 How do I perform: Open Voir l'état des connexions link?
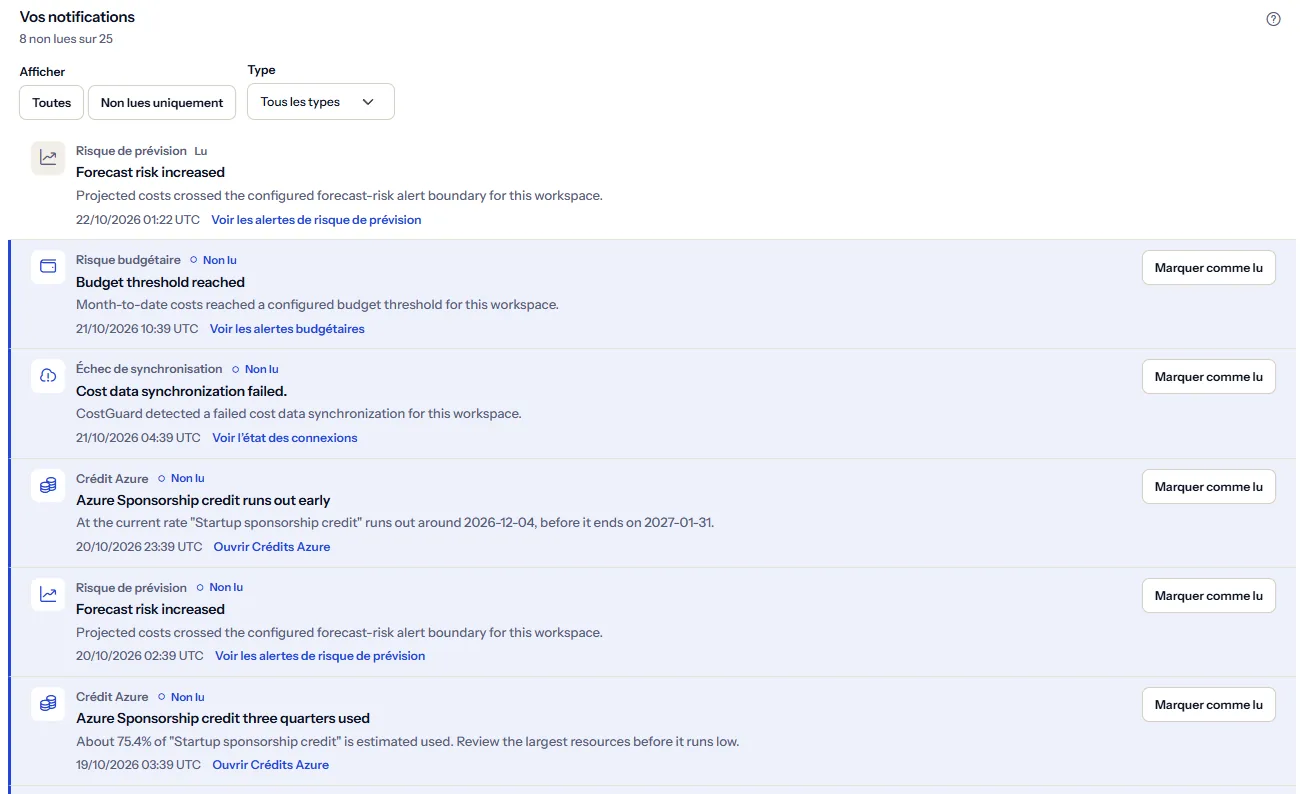point(285,438)
